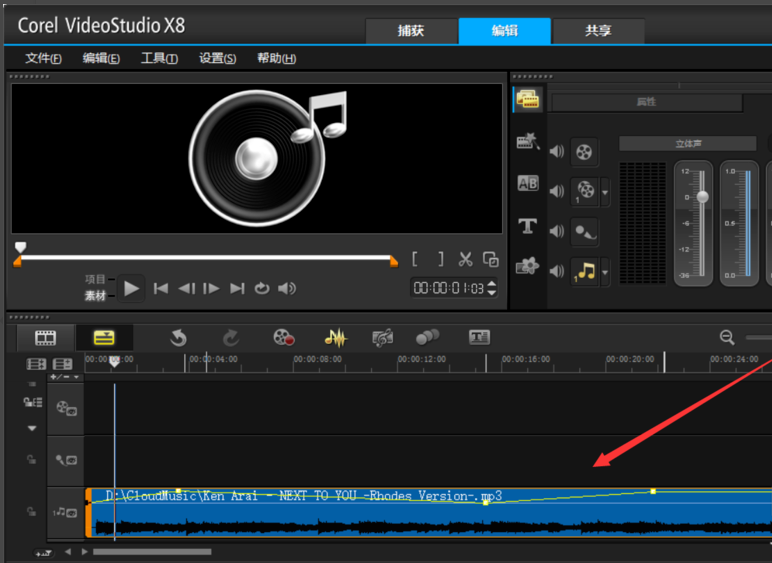Click the Undo arrow in timeline toolbar
The width and height of the screenshot is (772, 563).
178,338
